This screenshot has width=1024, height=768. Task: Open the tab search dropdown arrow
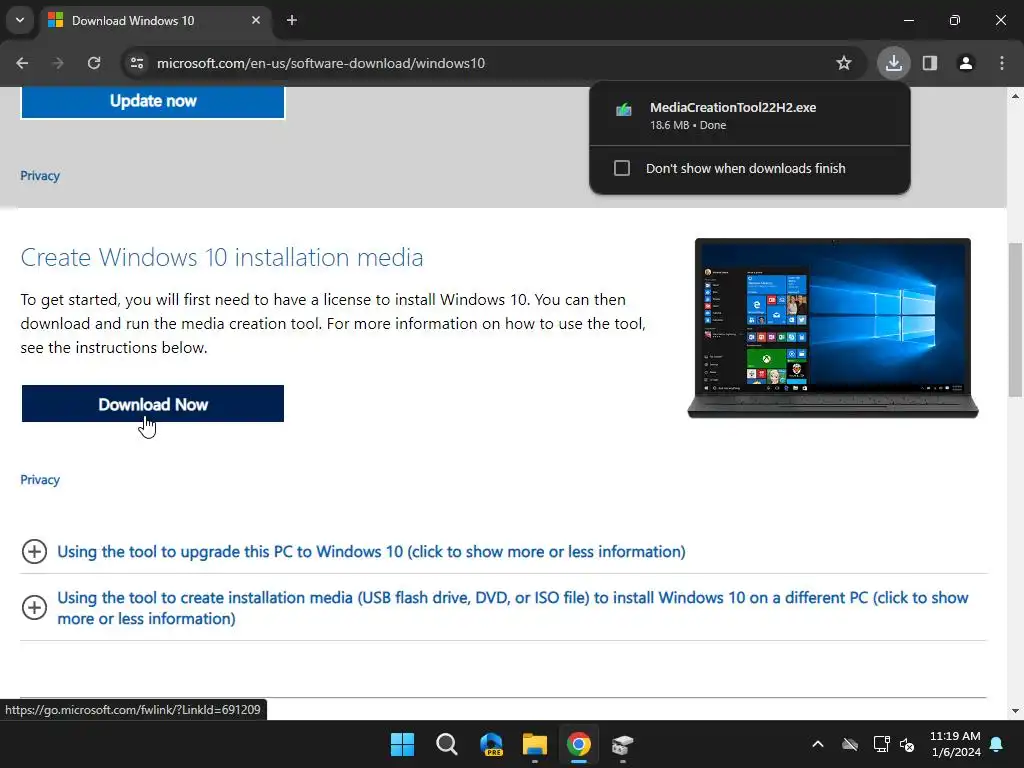coord(20,20)
